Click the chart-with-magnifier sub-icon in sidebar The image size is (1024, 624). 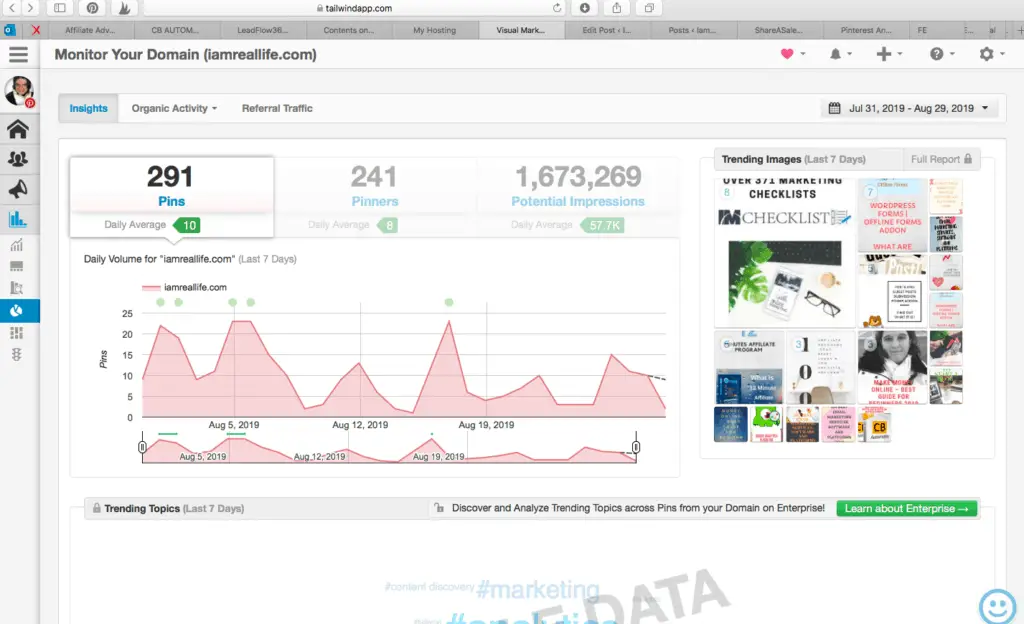tap(16, 288)
